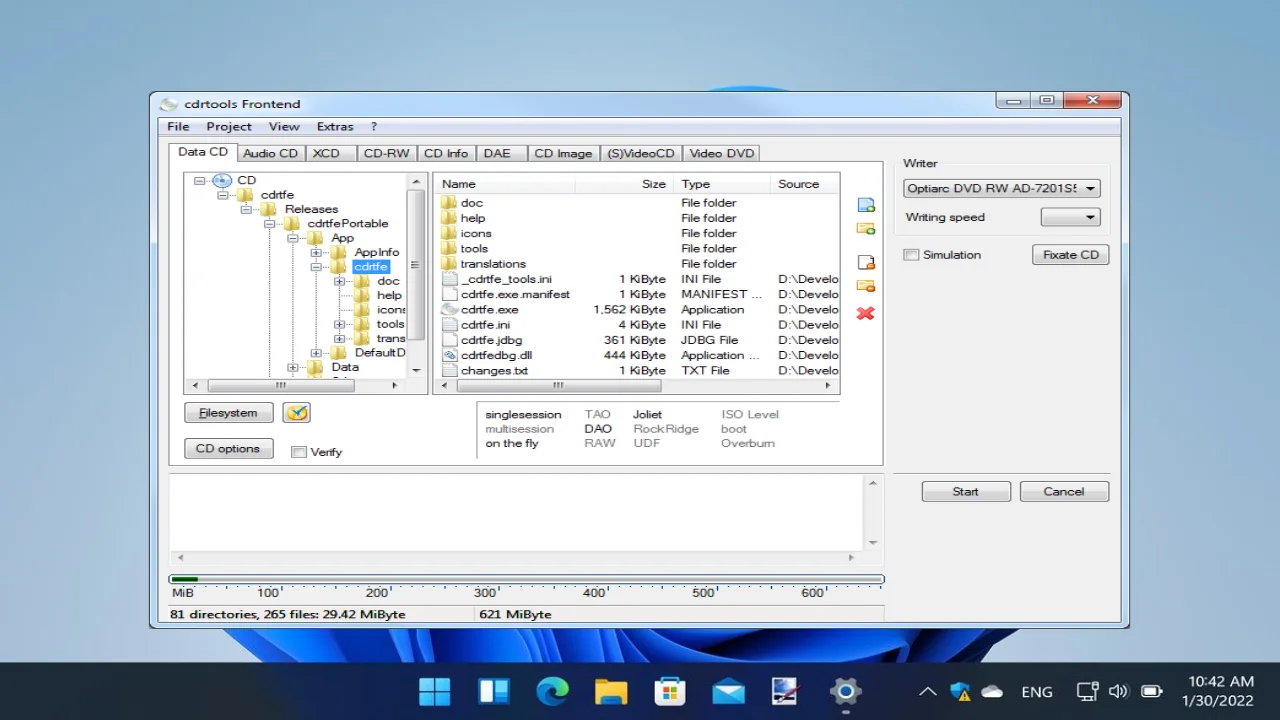This screenshot has width=1280, height=720.
Task: Click the add file icon
Action: (866, 205)
